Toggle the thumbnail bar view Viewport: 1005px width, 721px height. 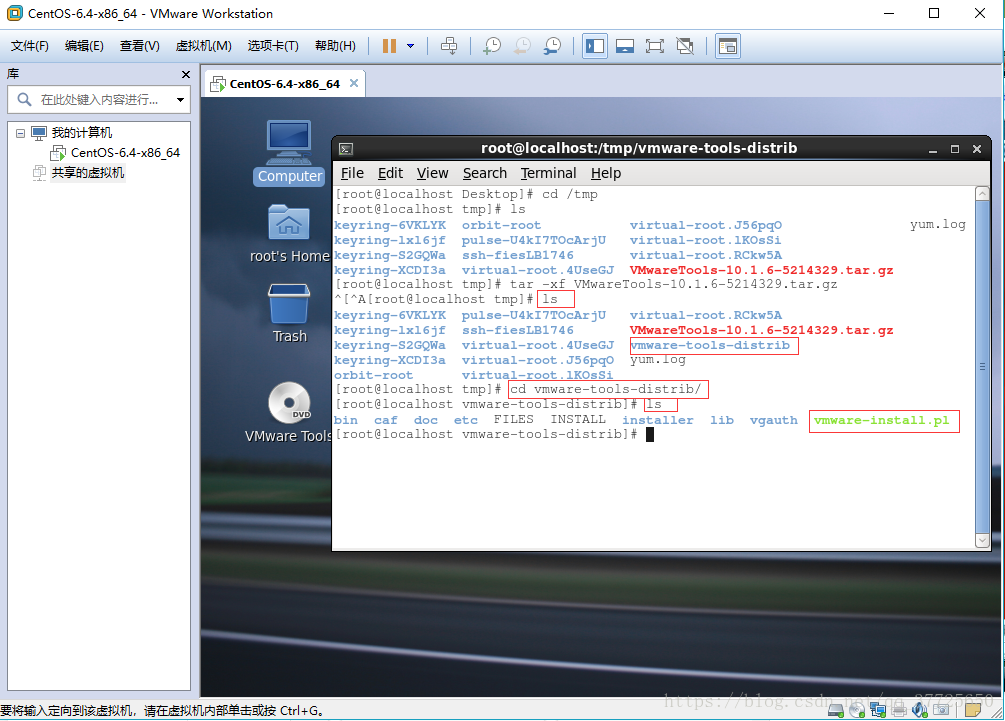(625, 46)
